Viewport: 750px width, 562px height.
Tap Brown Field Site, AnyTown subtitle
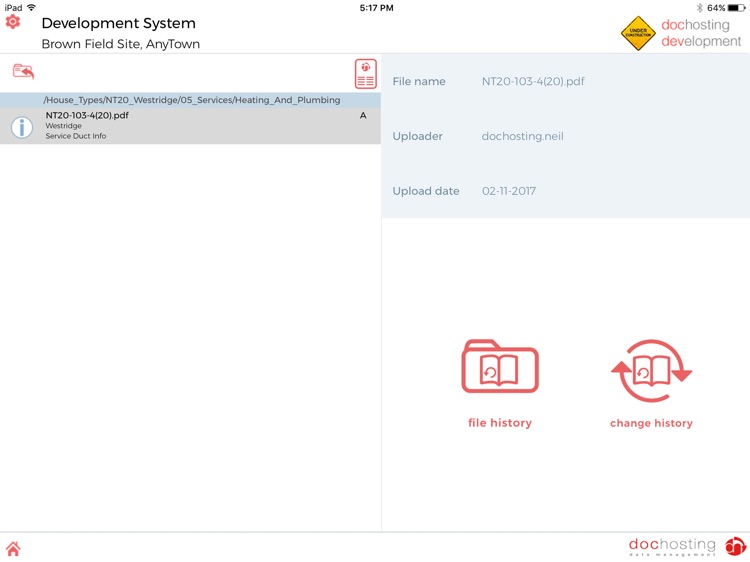tap(121, 44)
